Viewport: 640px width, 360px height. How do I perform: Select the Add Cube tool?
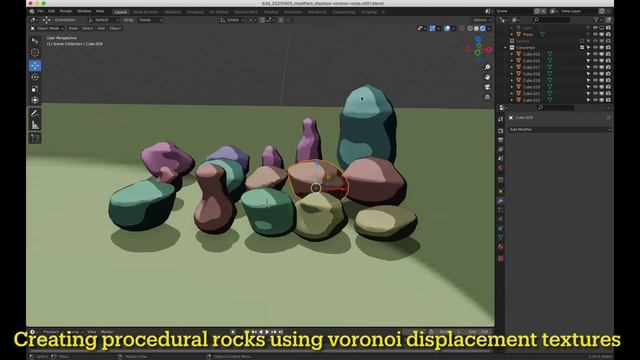(35, 138)
